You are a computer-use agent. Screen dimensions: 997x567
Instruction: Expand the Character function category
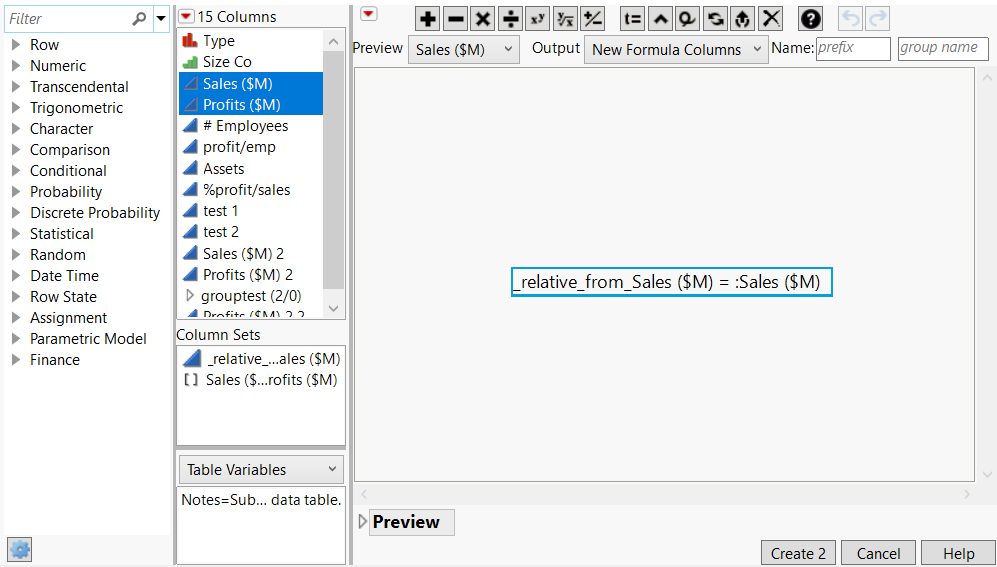[17, 128]
